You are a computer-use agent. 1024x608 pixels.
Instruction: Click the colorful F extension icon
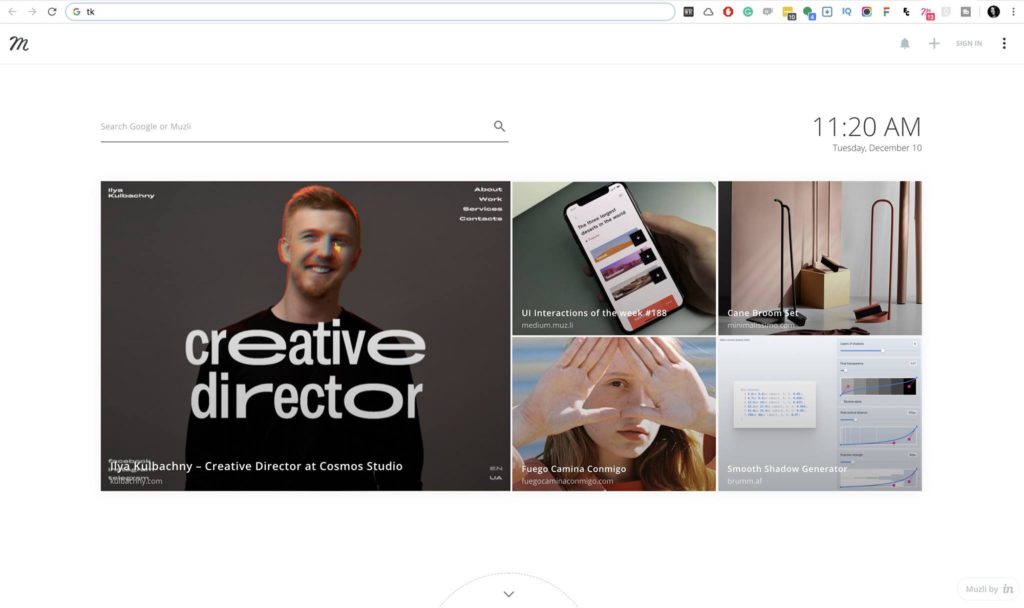[886, 12]
